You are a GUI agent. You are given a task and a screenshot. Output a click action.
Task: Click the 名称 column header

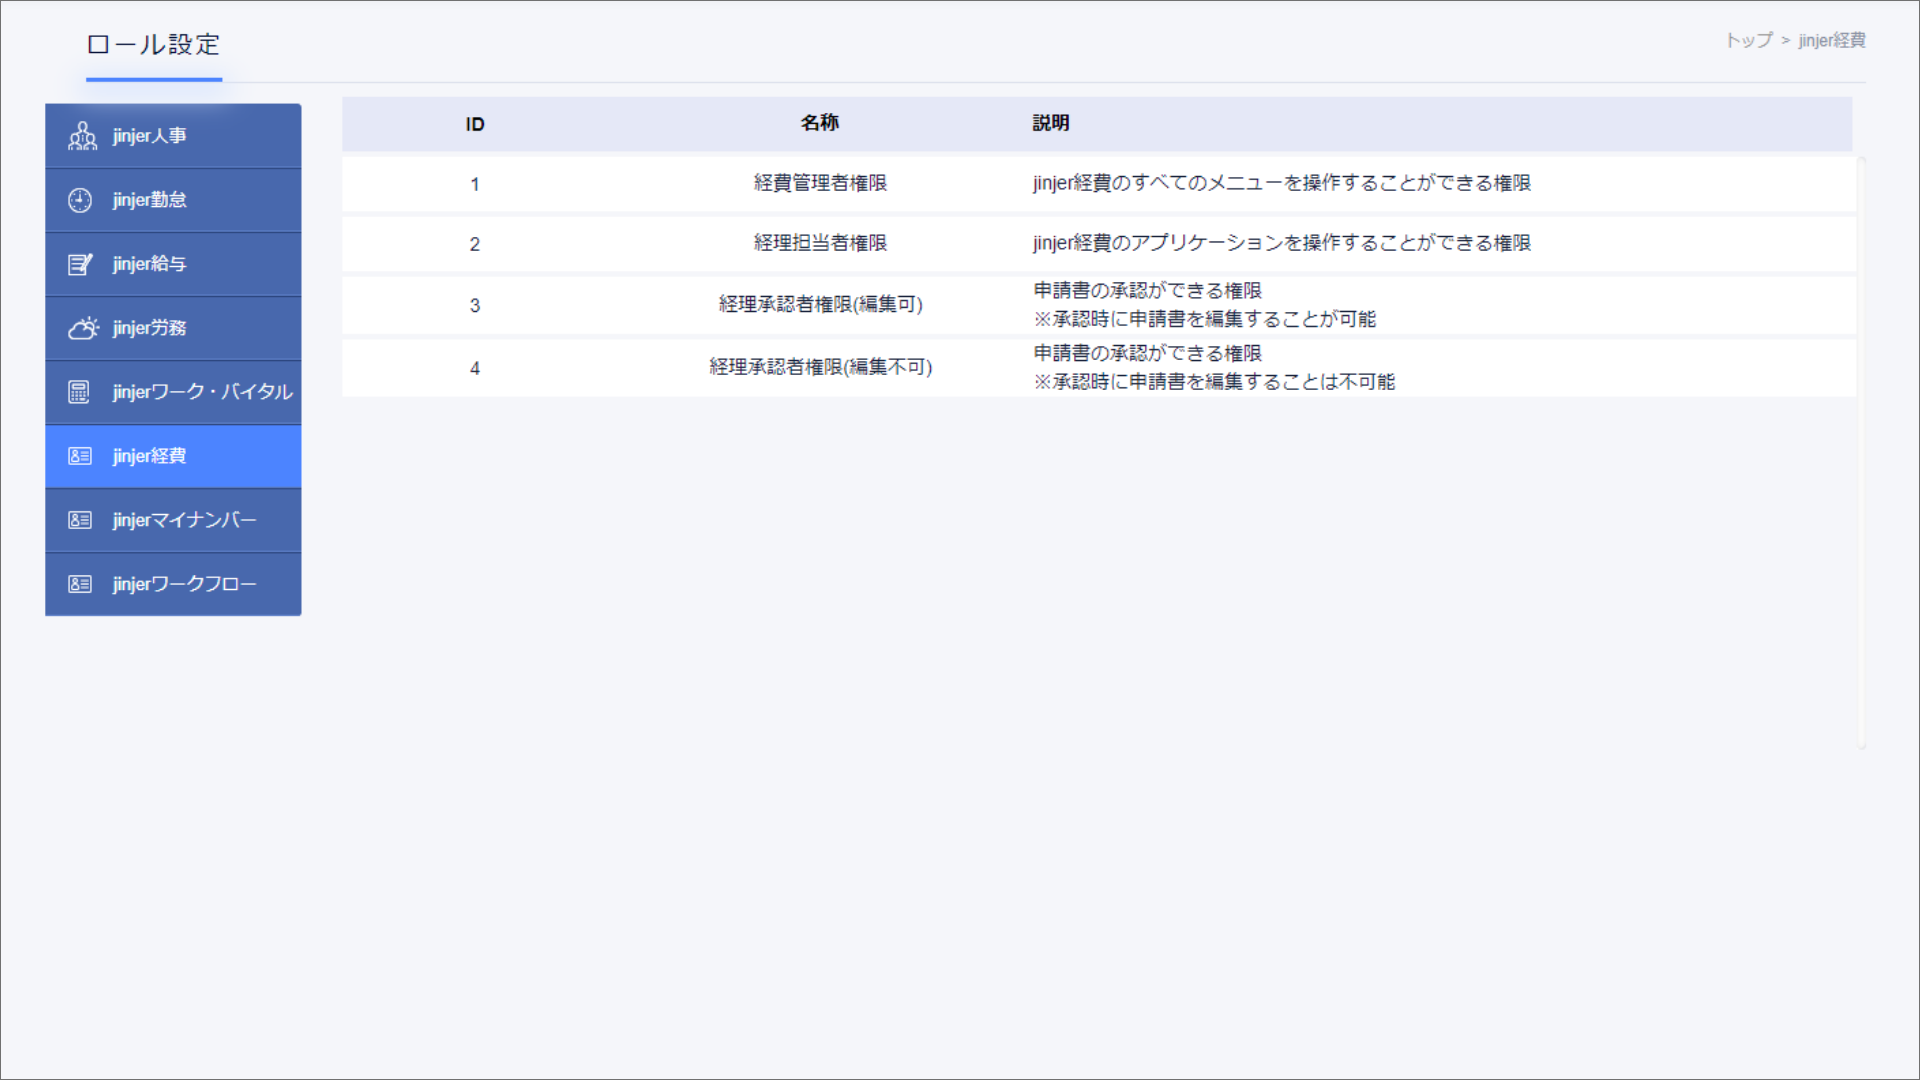pos(819,123)
